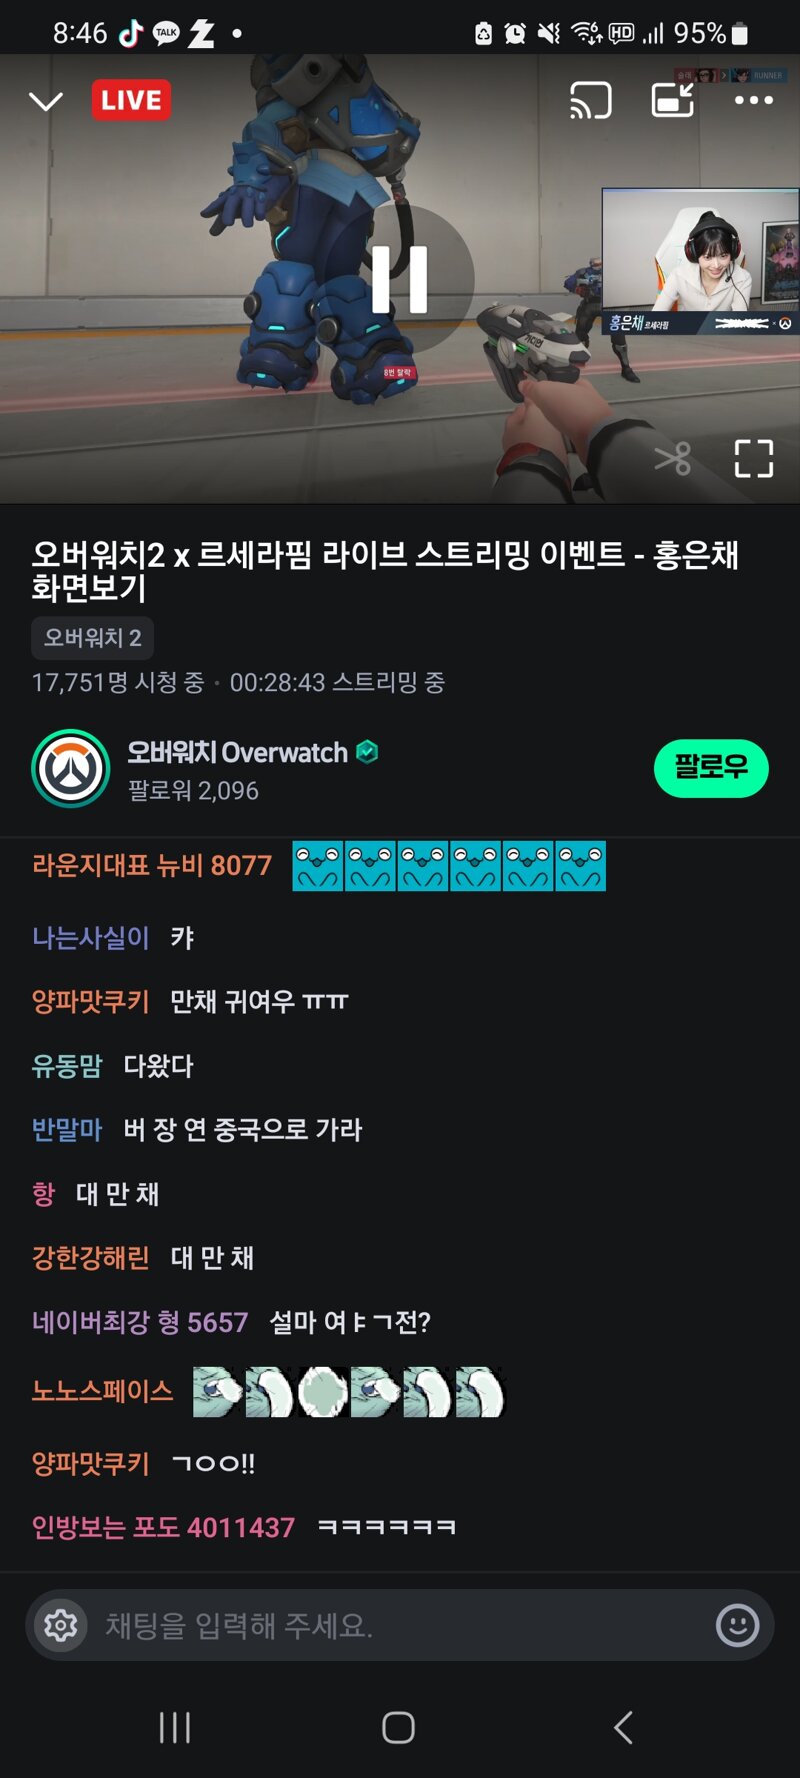800x1778 pixels.
Task: Open the stream title text
Action: point(385,570)
